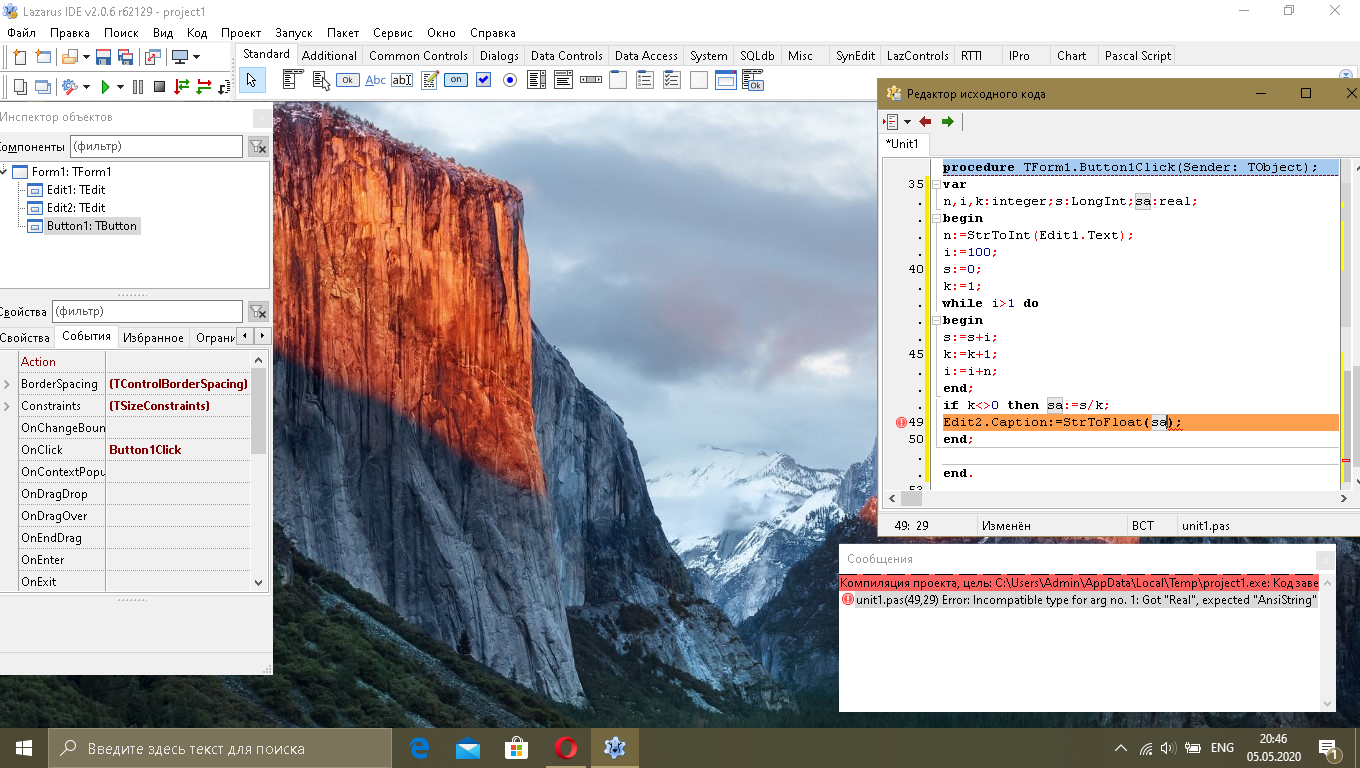Click the build mode gear icon

[x=70, y=87]
